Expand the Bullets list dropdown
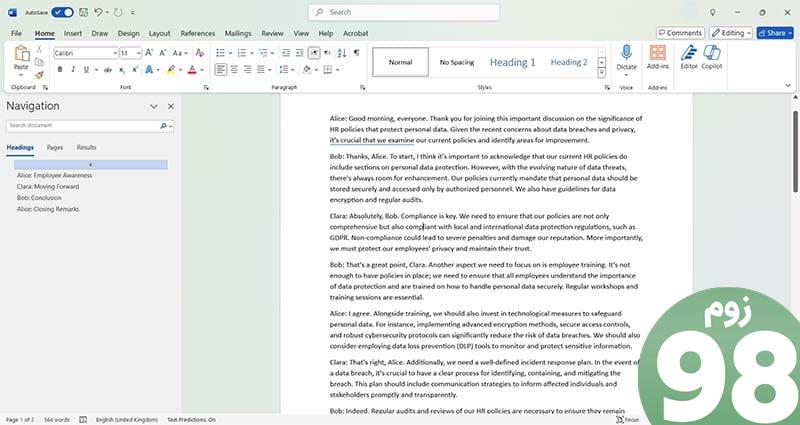800x425 pixels. (x=230, y=53)
